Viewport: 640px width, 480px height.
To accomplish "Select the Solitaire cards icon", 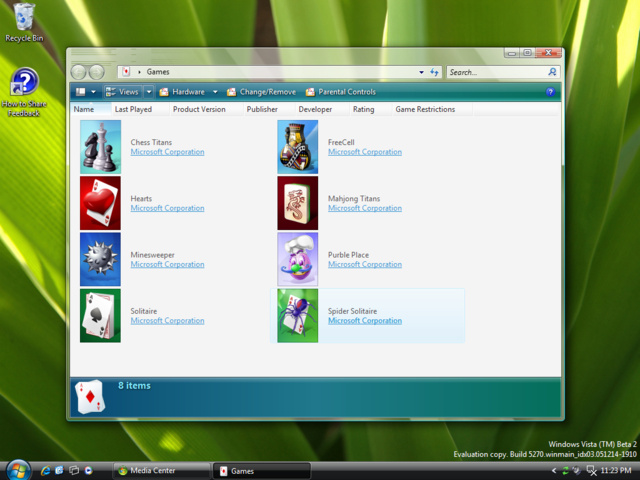I will point(100,316).
